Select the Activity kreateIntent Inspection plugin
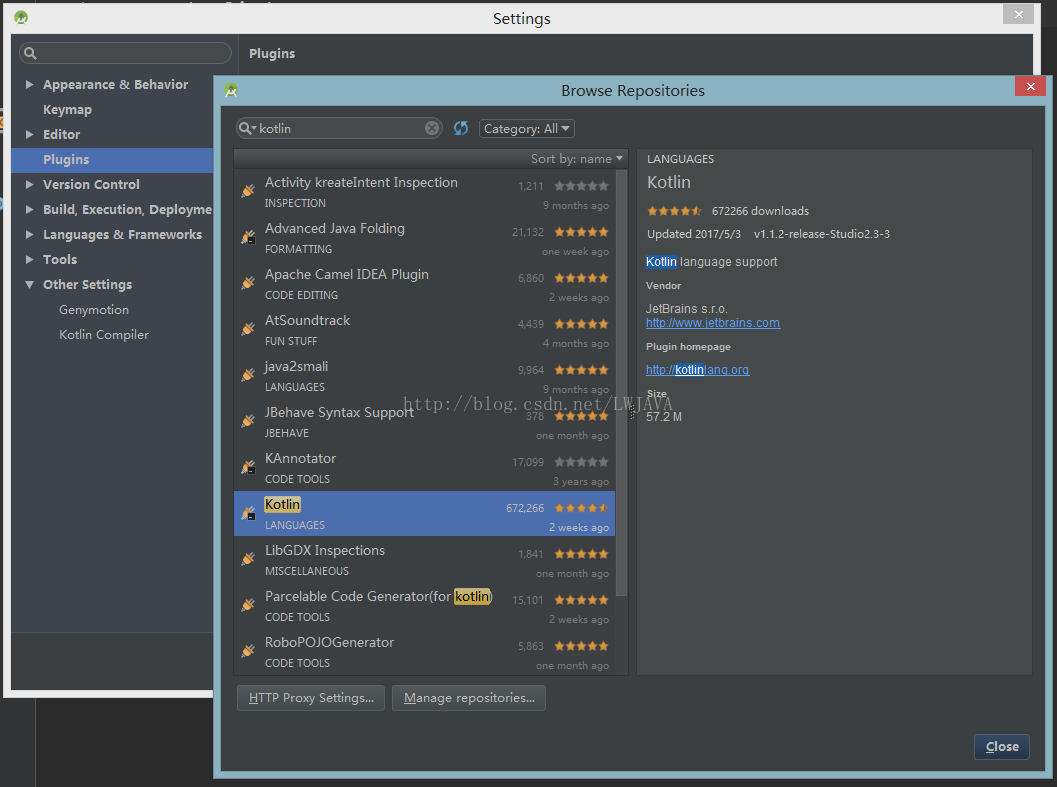 click(x=425, y=192)
